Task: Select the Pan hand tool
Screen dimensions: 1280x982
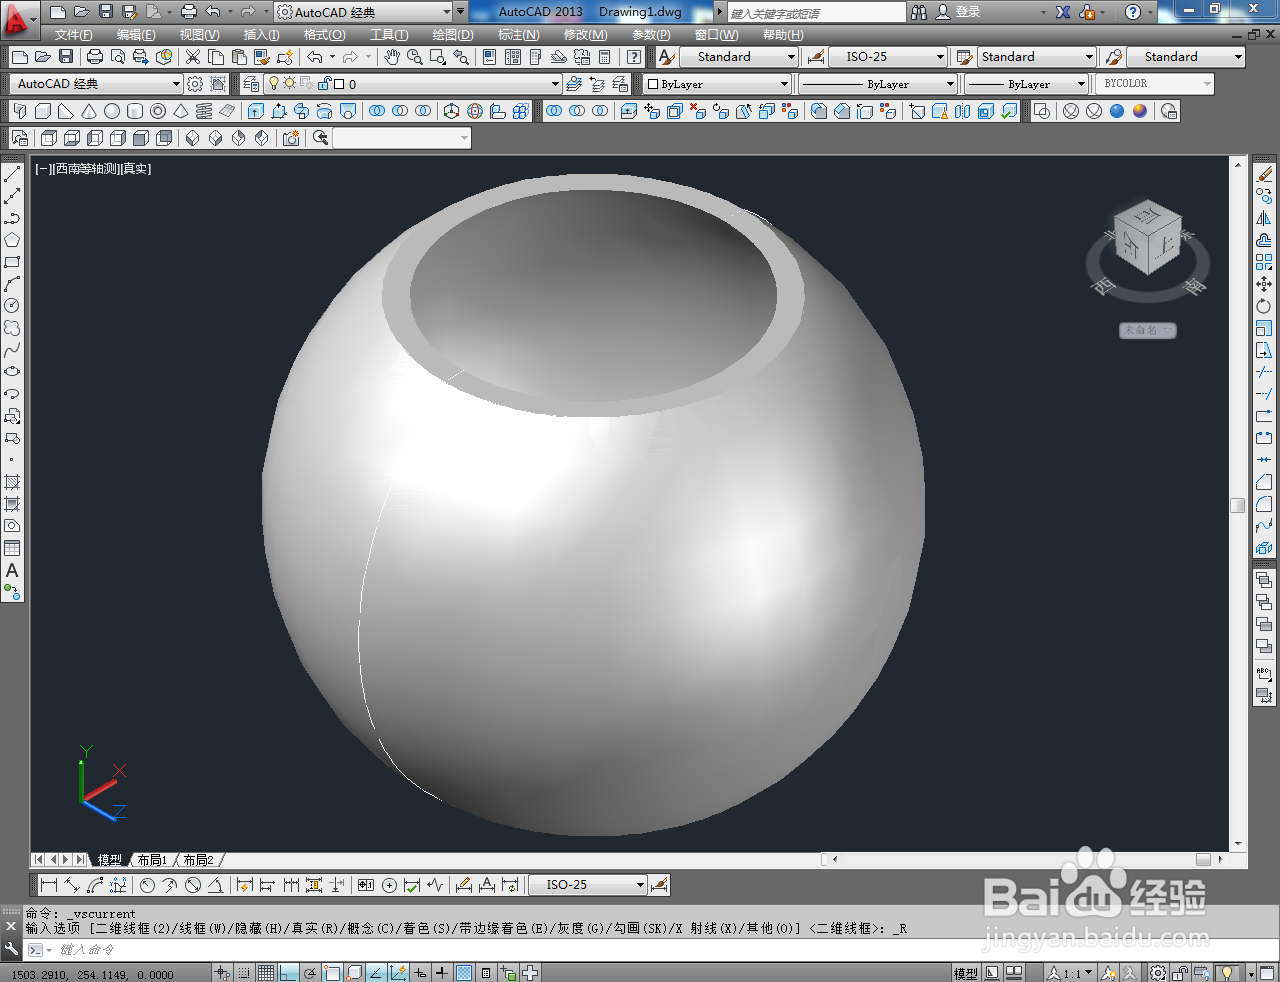Action: (x=392, y=57)
